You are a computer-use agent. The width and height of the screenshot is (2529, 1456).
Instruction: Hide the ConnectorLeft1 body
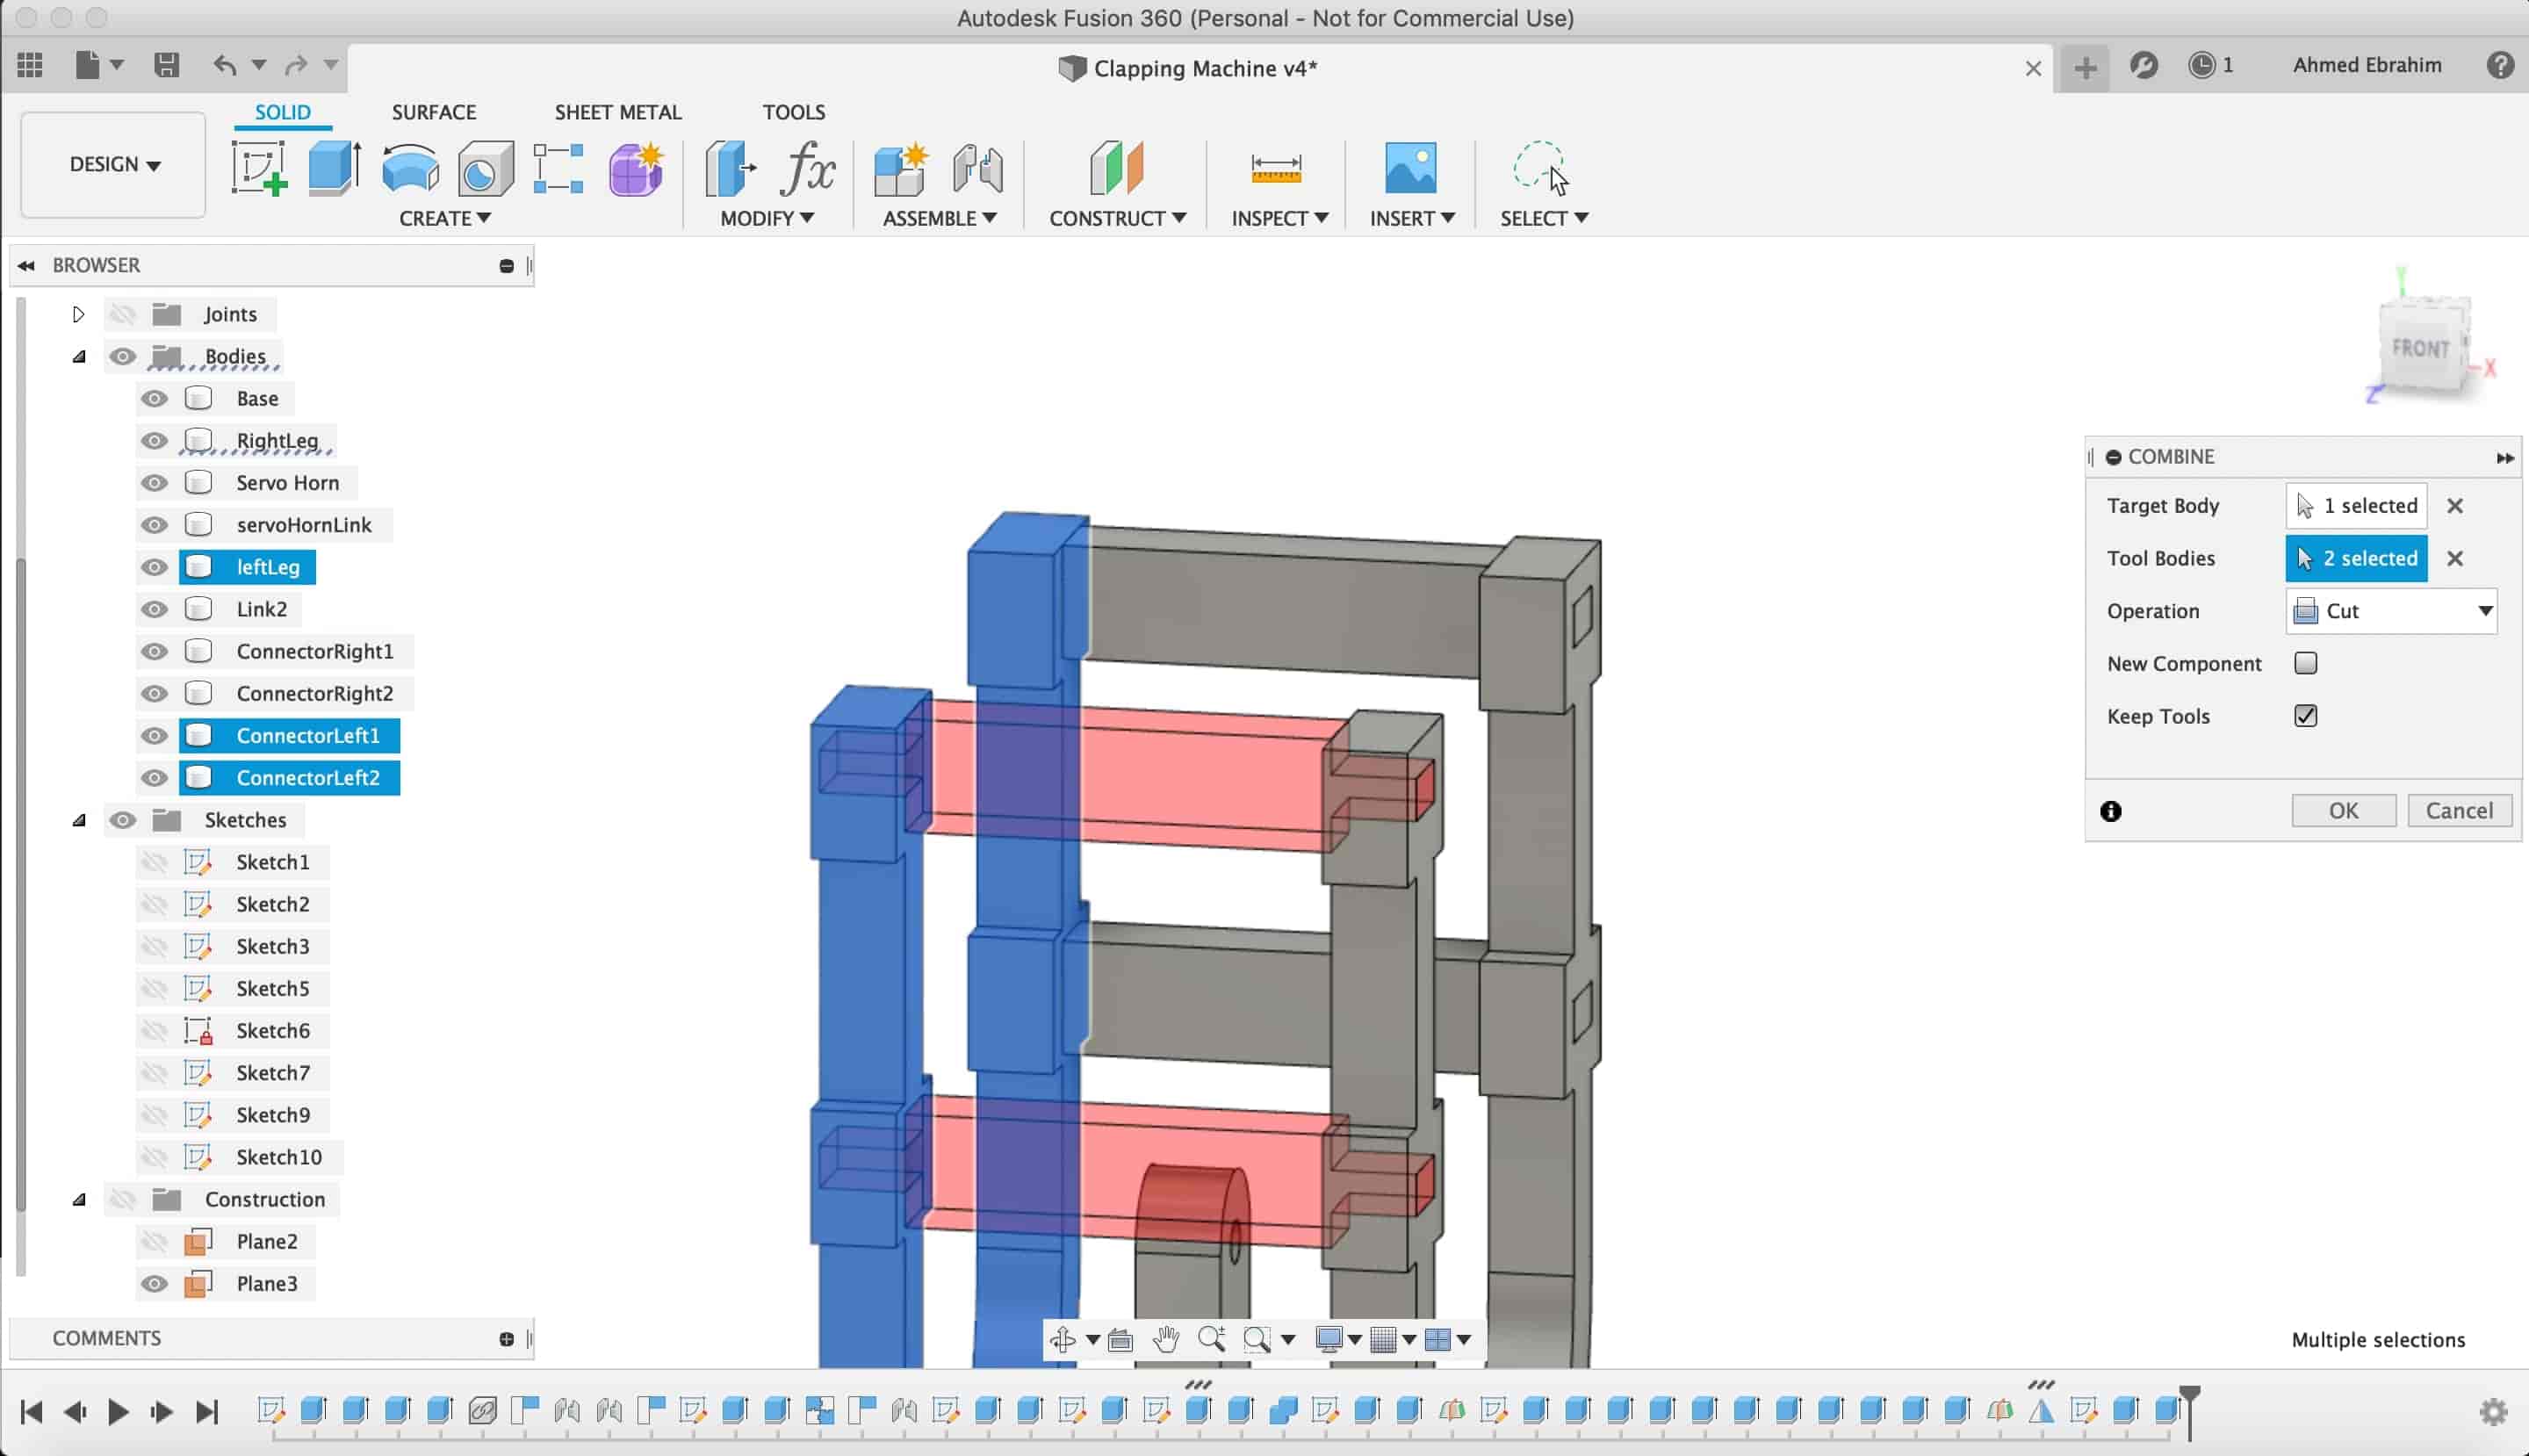[x=154, y=736]
